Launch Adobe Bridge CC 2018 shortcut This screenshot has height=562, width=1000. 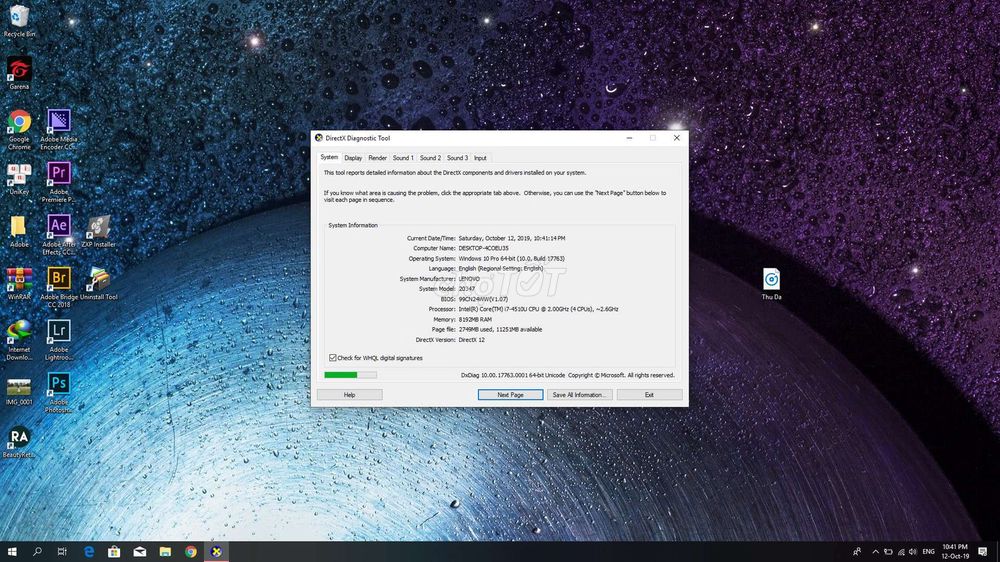[59, 287]
